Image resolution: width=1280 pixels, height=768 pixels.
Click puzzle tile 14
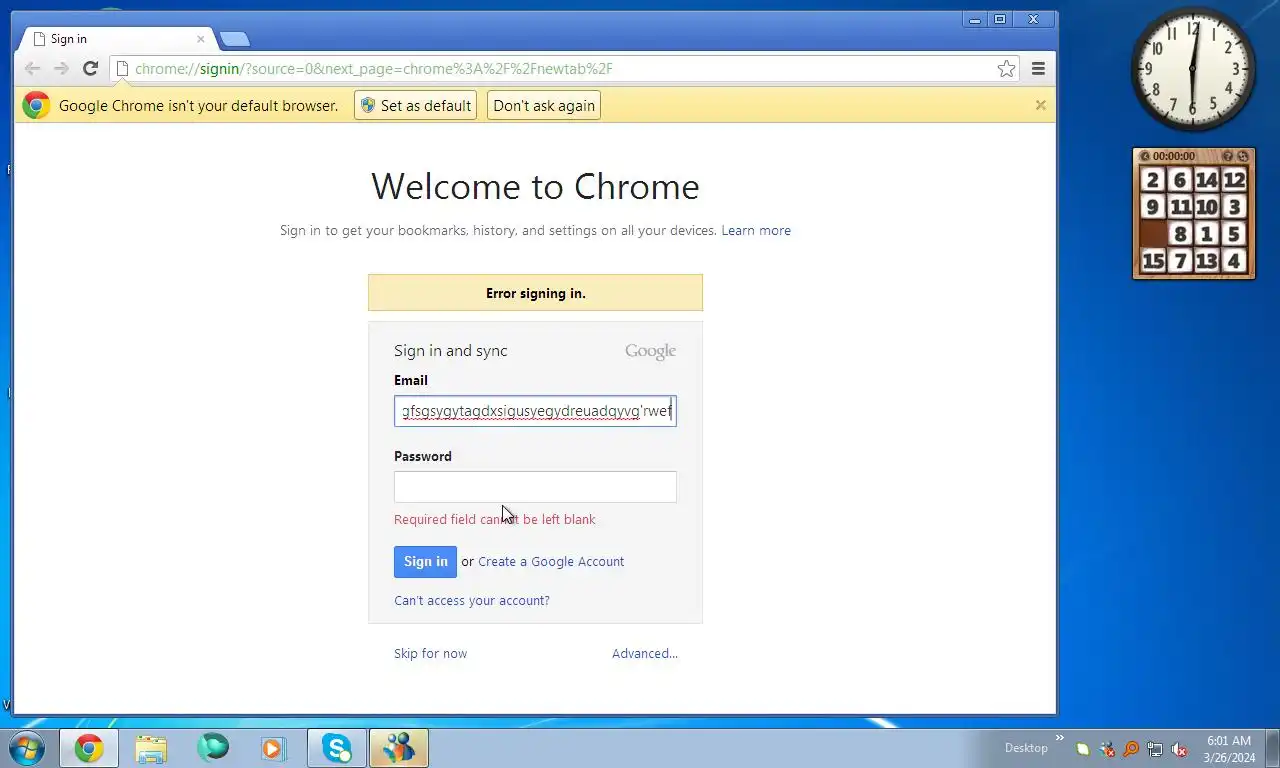point(1207,180)
